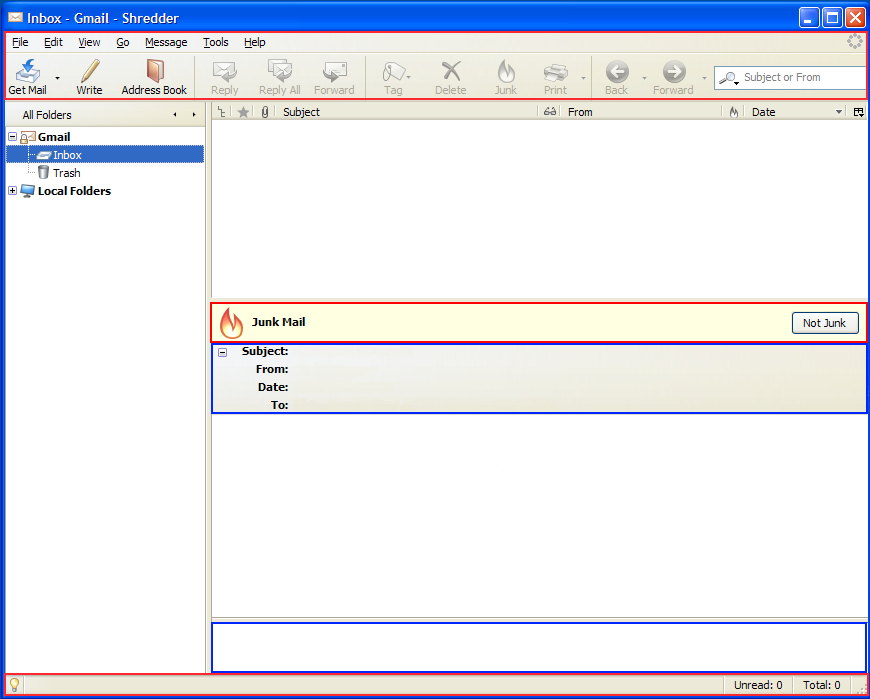This screenshot has height=699, width=870.
Task: Expand the Local Folders tree
Action: [x=12, y=191]
